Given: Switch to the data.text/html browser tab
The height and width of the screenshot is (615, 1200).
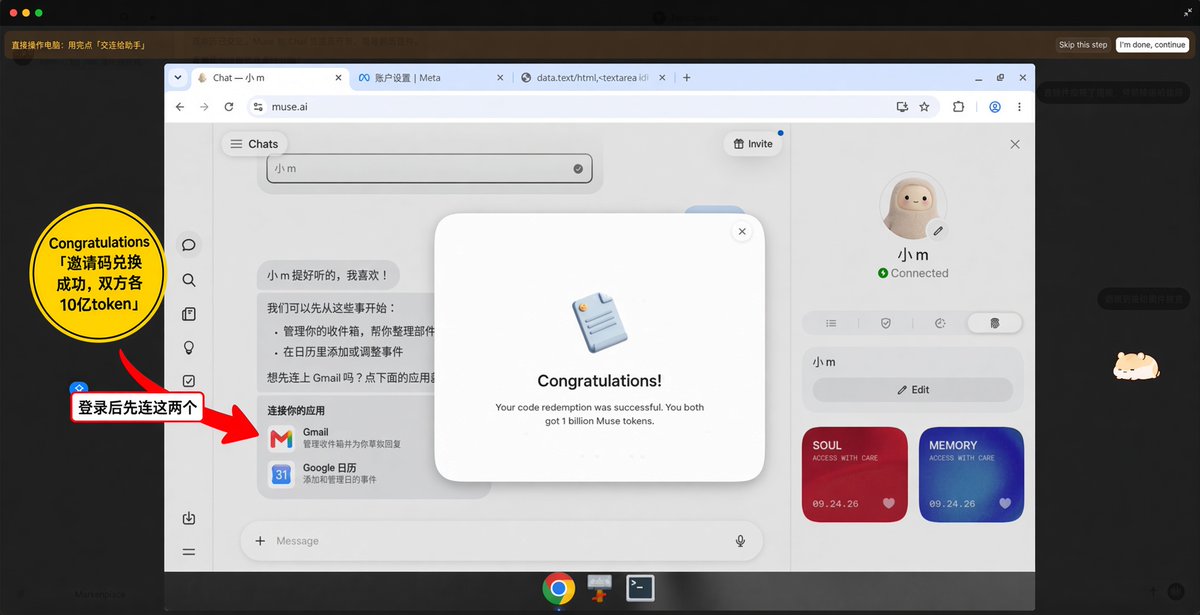Looking at the screenshot, I should click(590, 78).
